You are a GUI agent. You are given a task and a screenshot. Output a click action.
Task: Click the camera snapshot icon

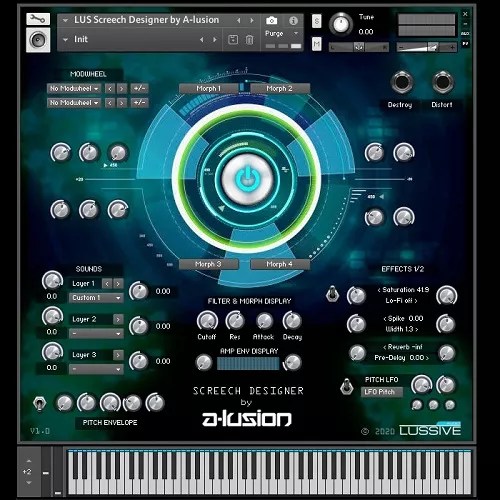271,21
